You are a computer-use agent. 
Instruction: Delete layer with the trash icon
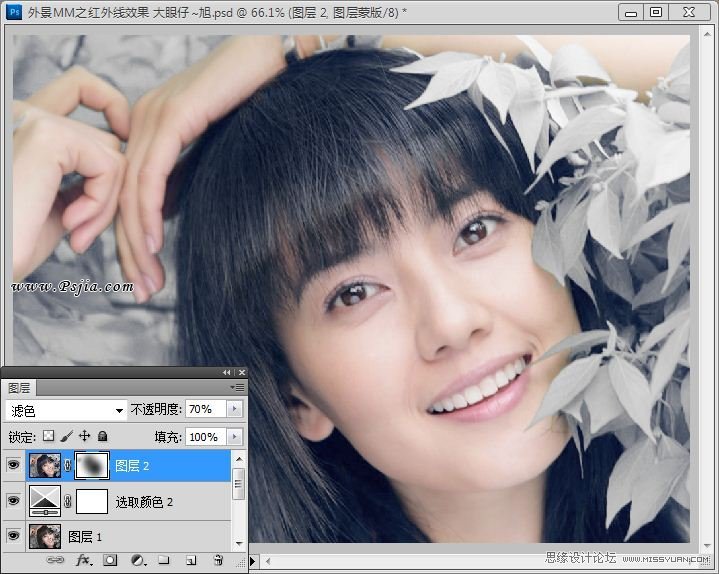pyautogui.click(x=217, y=561)
